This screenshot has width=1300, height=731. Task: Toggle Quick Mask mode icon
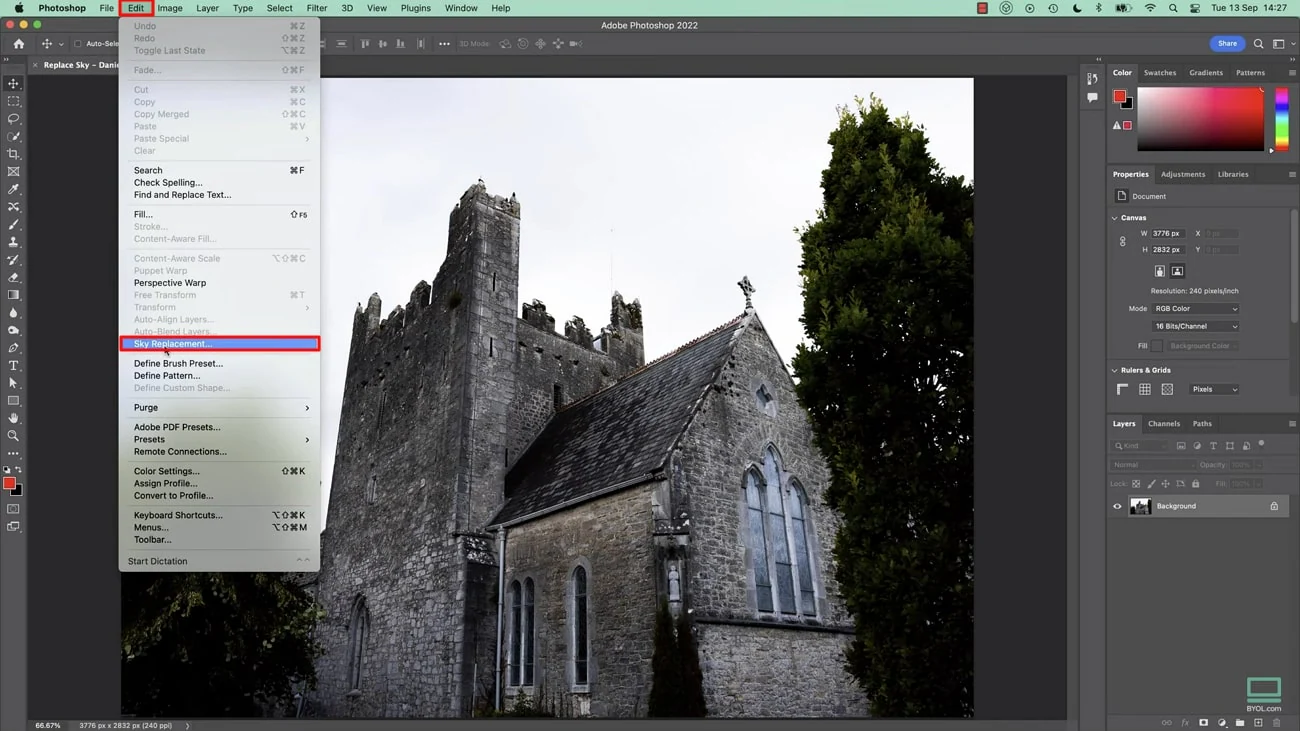point(13,509)
